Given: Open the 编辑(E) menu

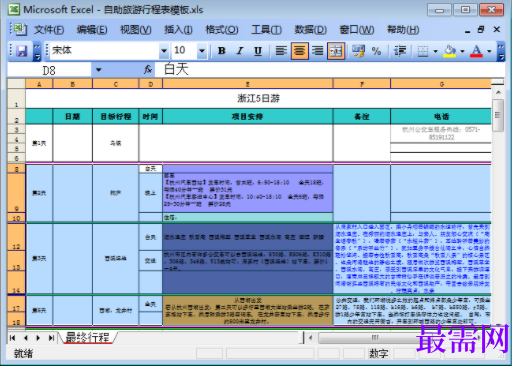Looking at the screenshot, I should (92, 30).
